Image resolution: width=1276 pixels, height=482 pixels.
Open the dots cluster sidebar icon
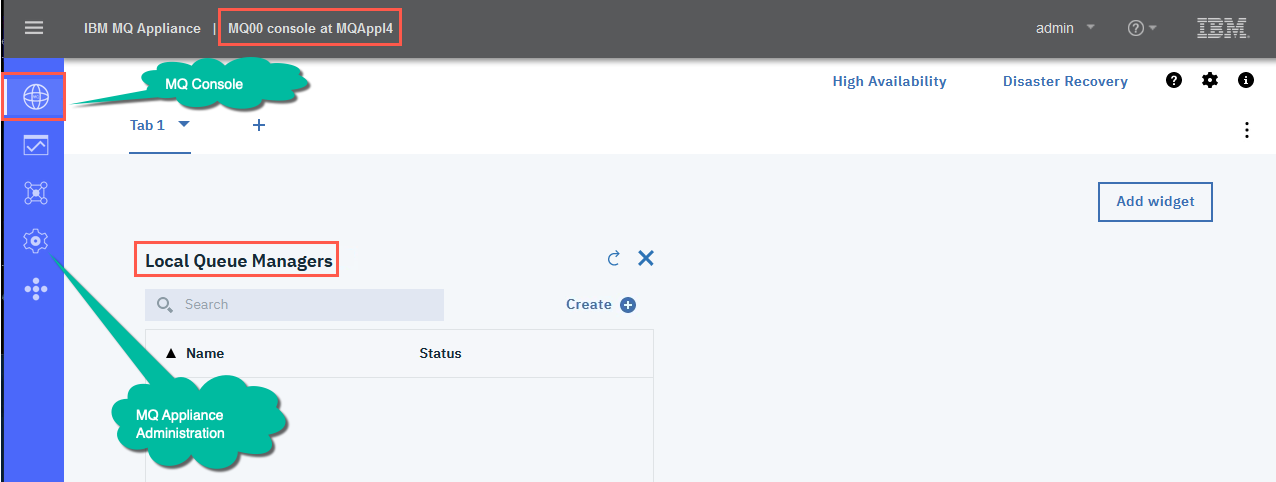(36, 289)
